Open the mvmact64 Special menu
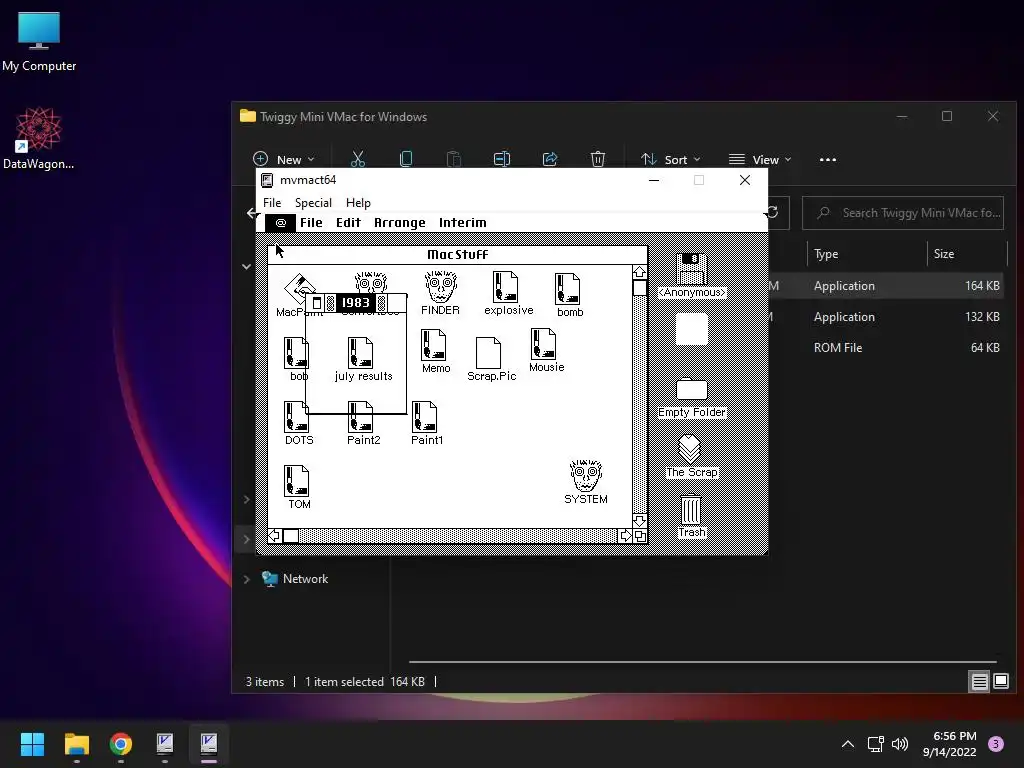The image size is (1024, 768). pyautogui.click(x=313, y=202)
